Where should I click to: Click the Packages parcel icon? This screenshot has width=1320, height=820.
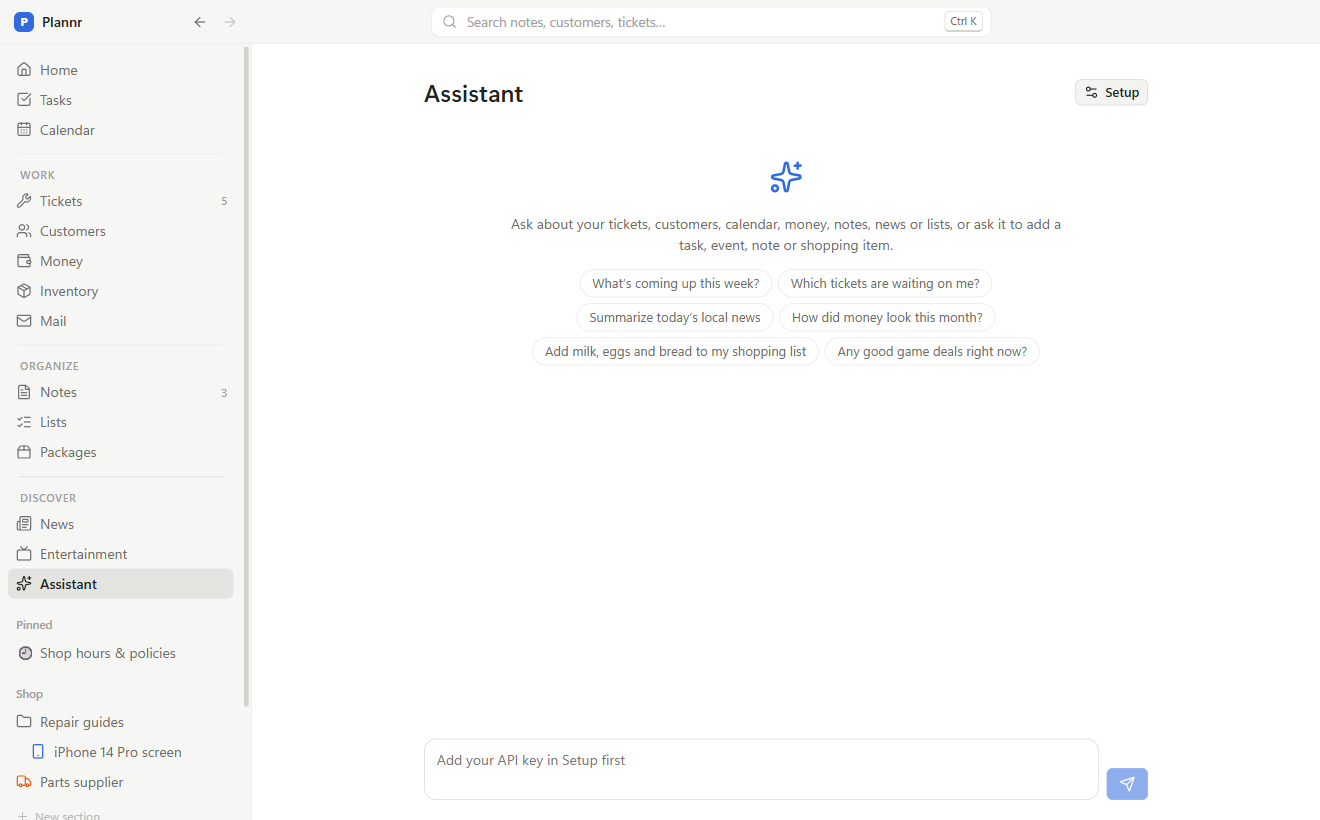click(x=25, y=452)
